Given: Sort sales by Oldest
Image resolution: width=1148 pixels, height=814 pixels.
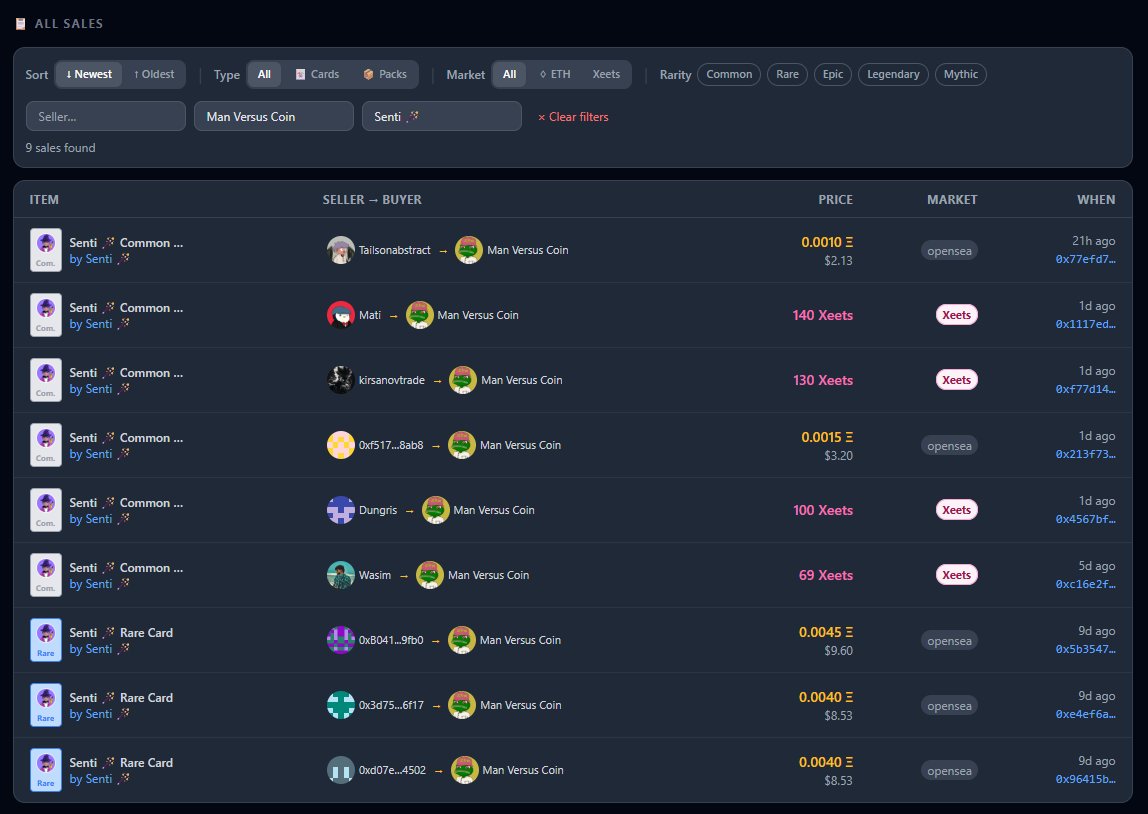Looking at the screenshot, I should click(x=154, y=74).
